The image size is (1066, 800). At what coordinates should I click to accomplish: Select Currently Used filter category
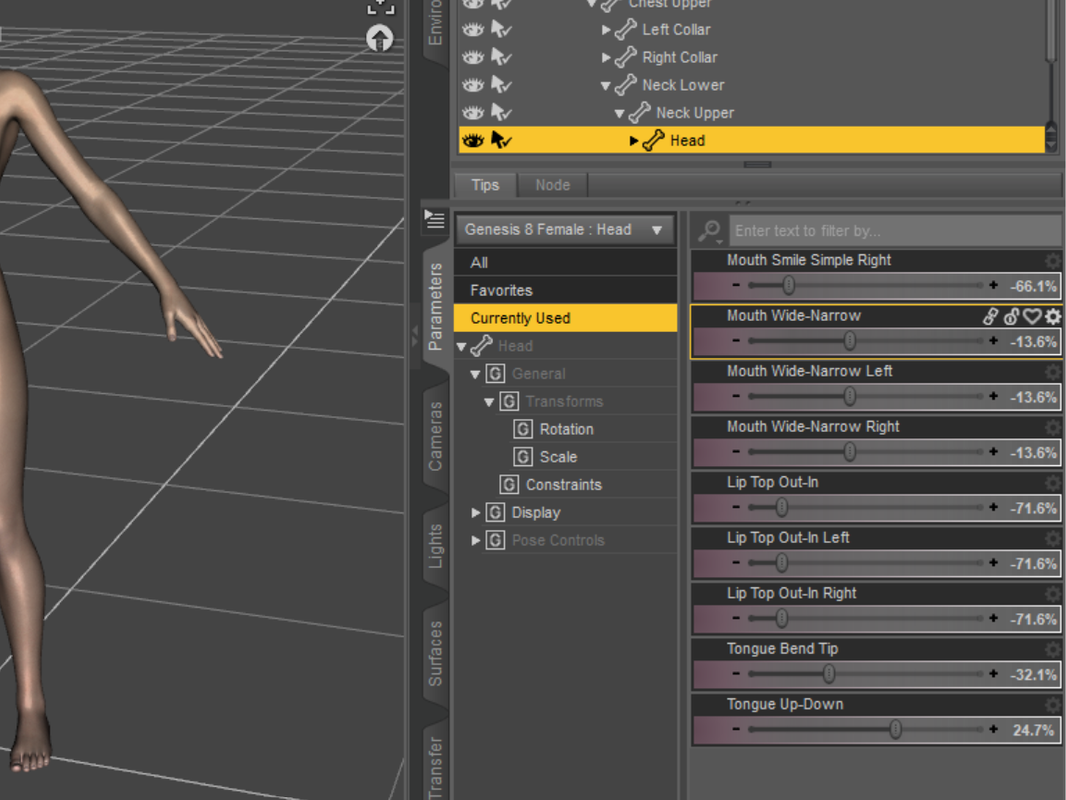pyautogui.click(x=565, y=318)
